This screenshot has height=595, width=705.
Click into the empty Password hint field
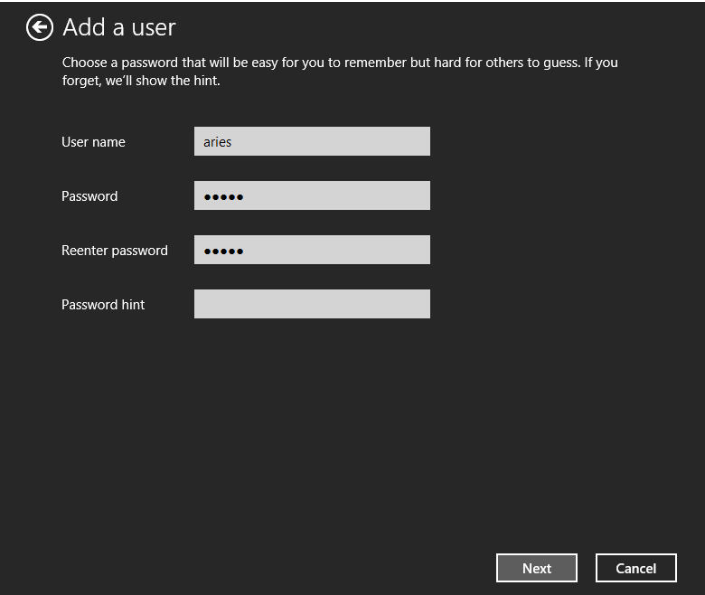[312, 304]
